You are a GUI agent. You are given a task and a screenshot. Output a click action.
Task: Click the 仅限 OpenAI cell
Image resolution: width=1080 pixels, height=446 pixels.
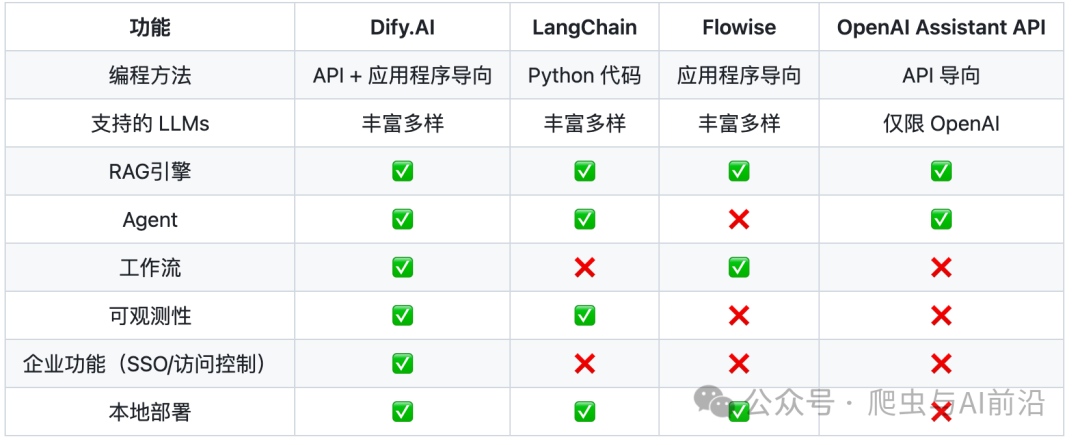pyautogui.click(x=941, y=123)
